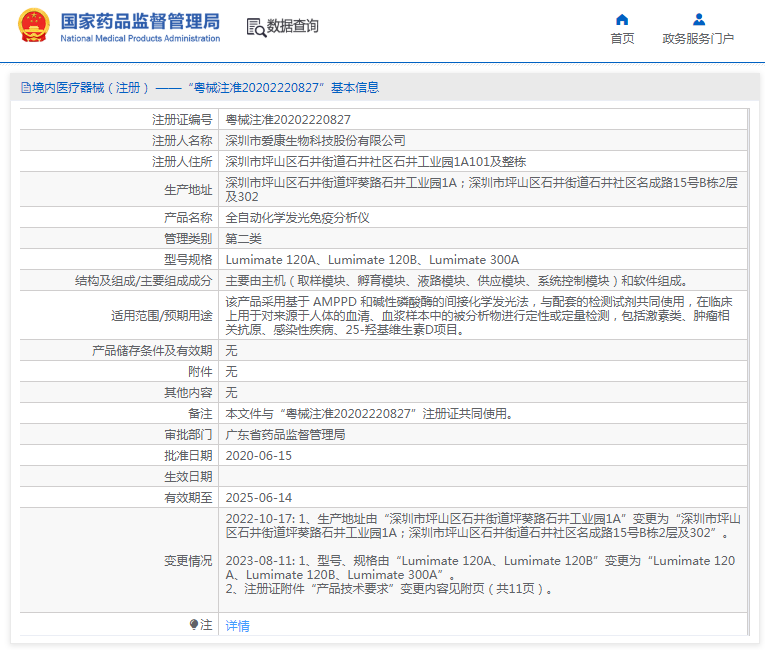This screenshot has width=765, height=650.
Task: Click the document icon before 境内医疗器械
Action: click(25, 88)
